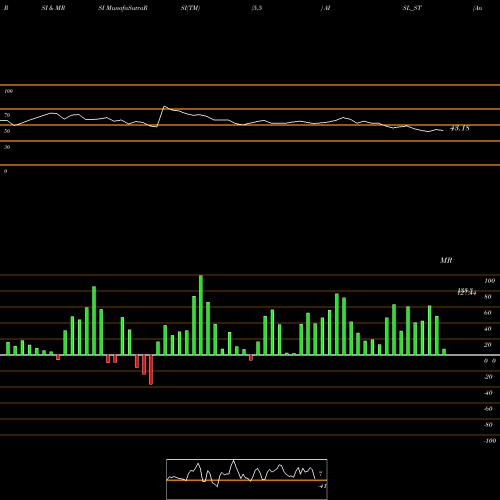Click the tallest green histogram bar
The image size is (500, 500).
pos(201,315)
